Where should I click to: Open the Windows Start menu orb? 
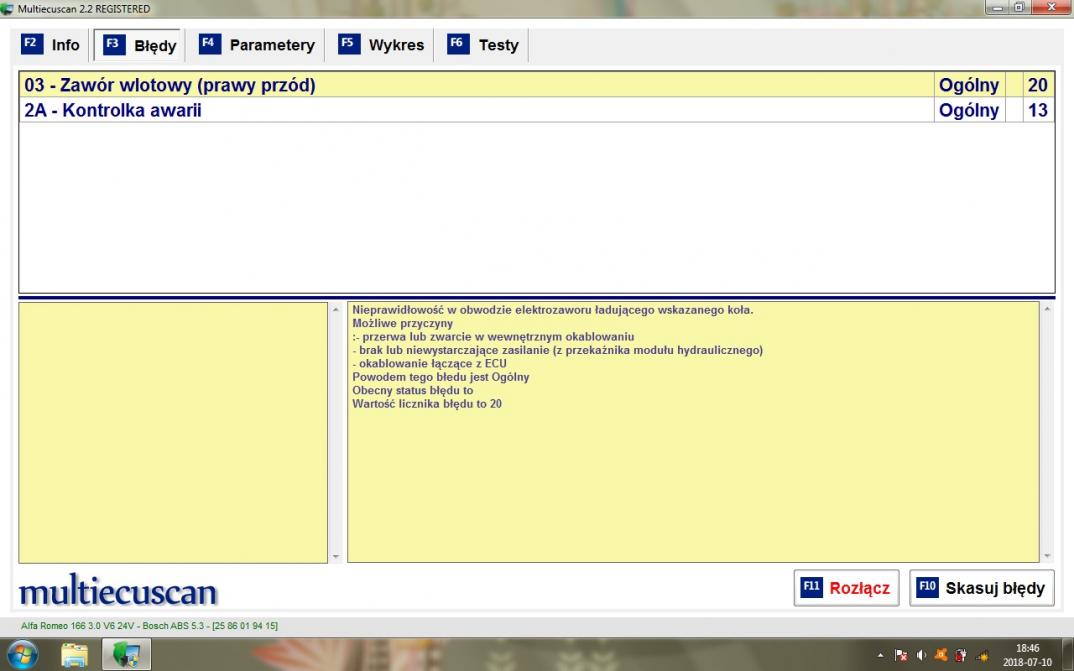(x=23, y=655)
